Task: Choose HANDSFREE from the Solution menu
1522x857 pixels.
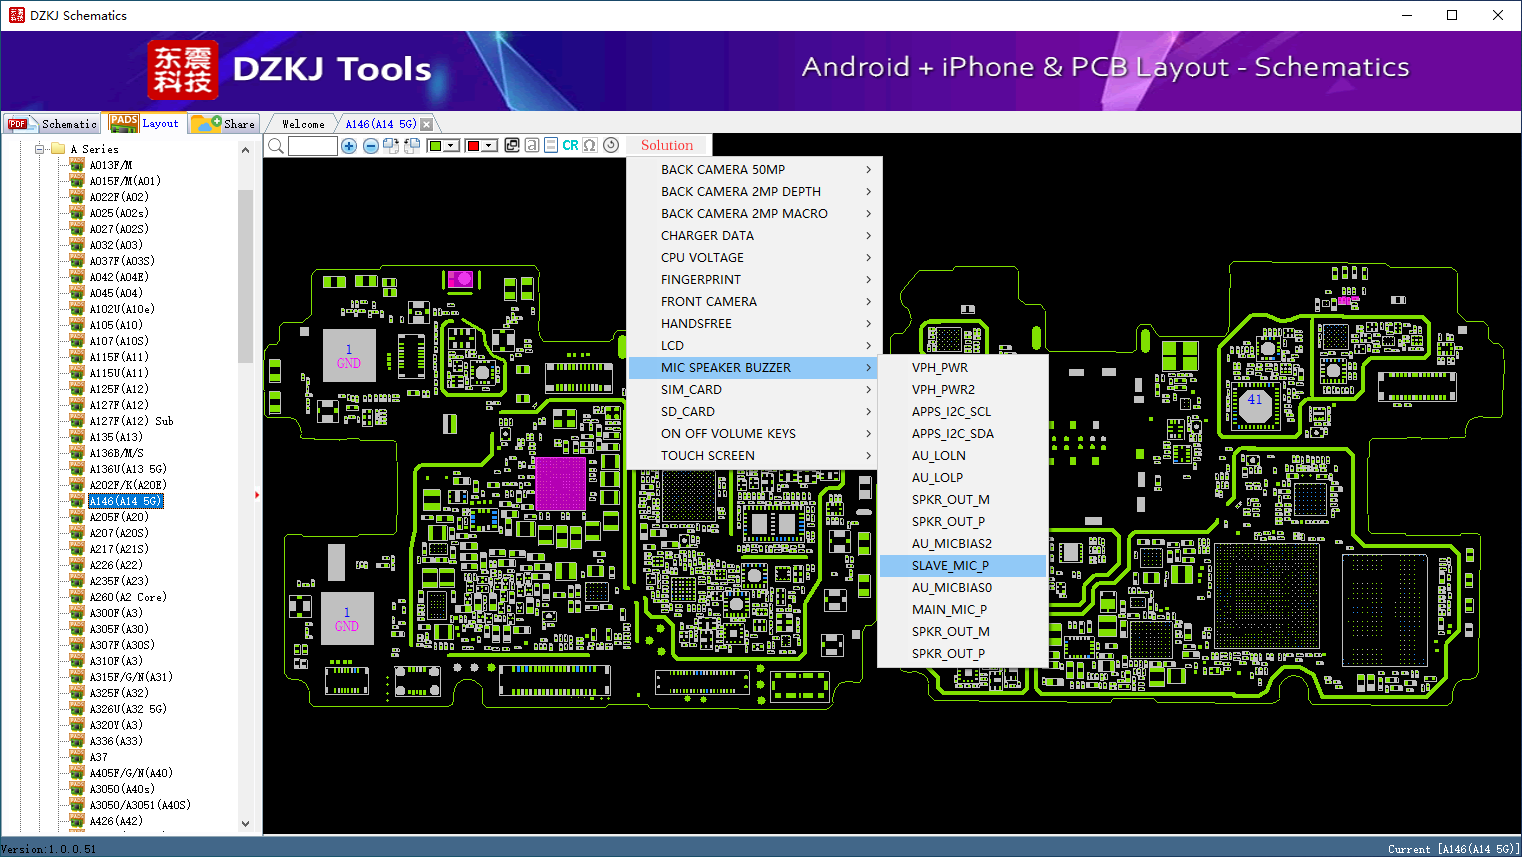Action: tap(755, 323)
